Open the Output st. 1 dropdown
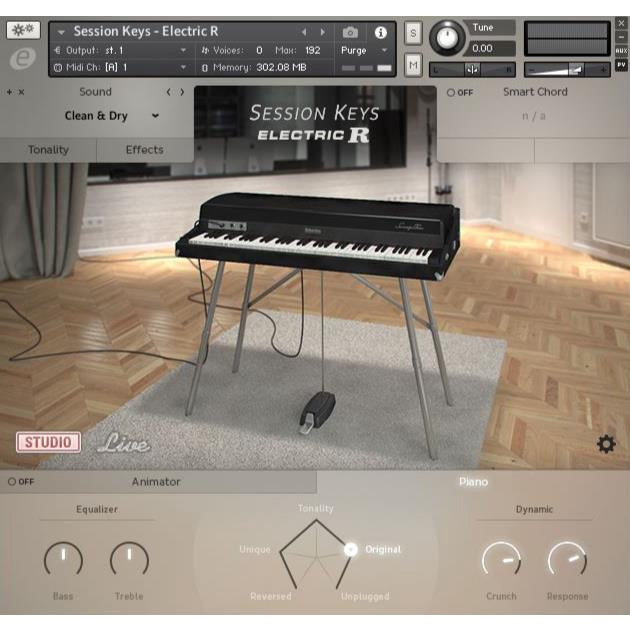630x630 pixels. 120,51
